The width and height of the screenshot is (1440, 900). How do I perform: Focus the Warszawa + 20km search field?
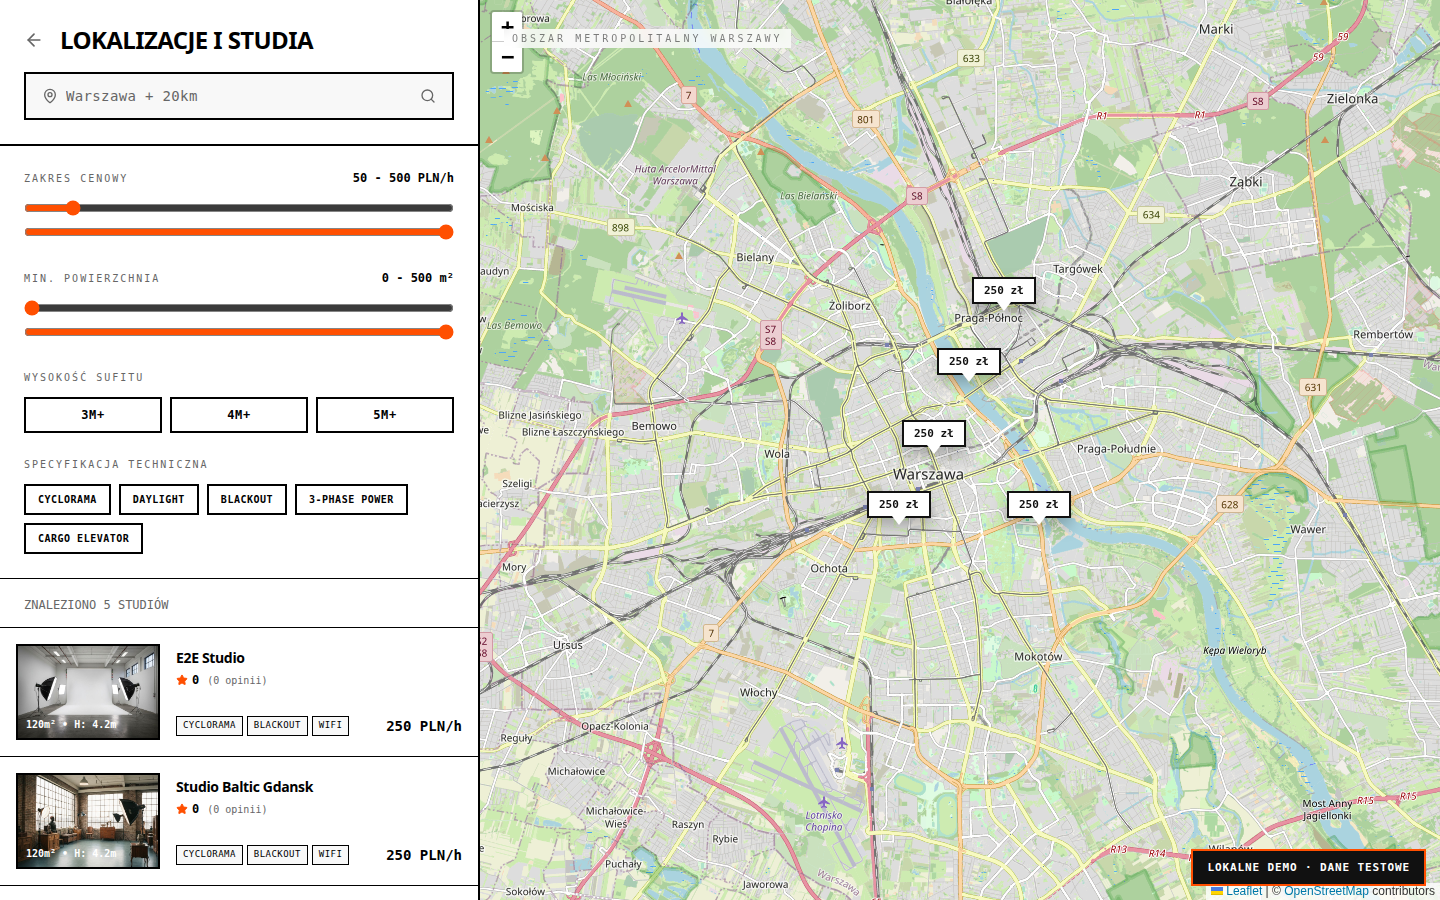point(239,96)
